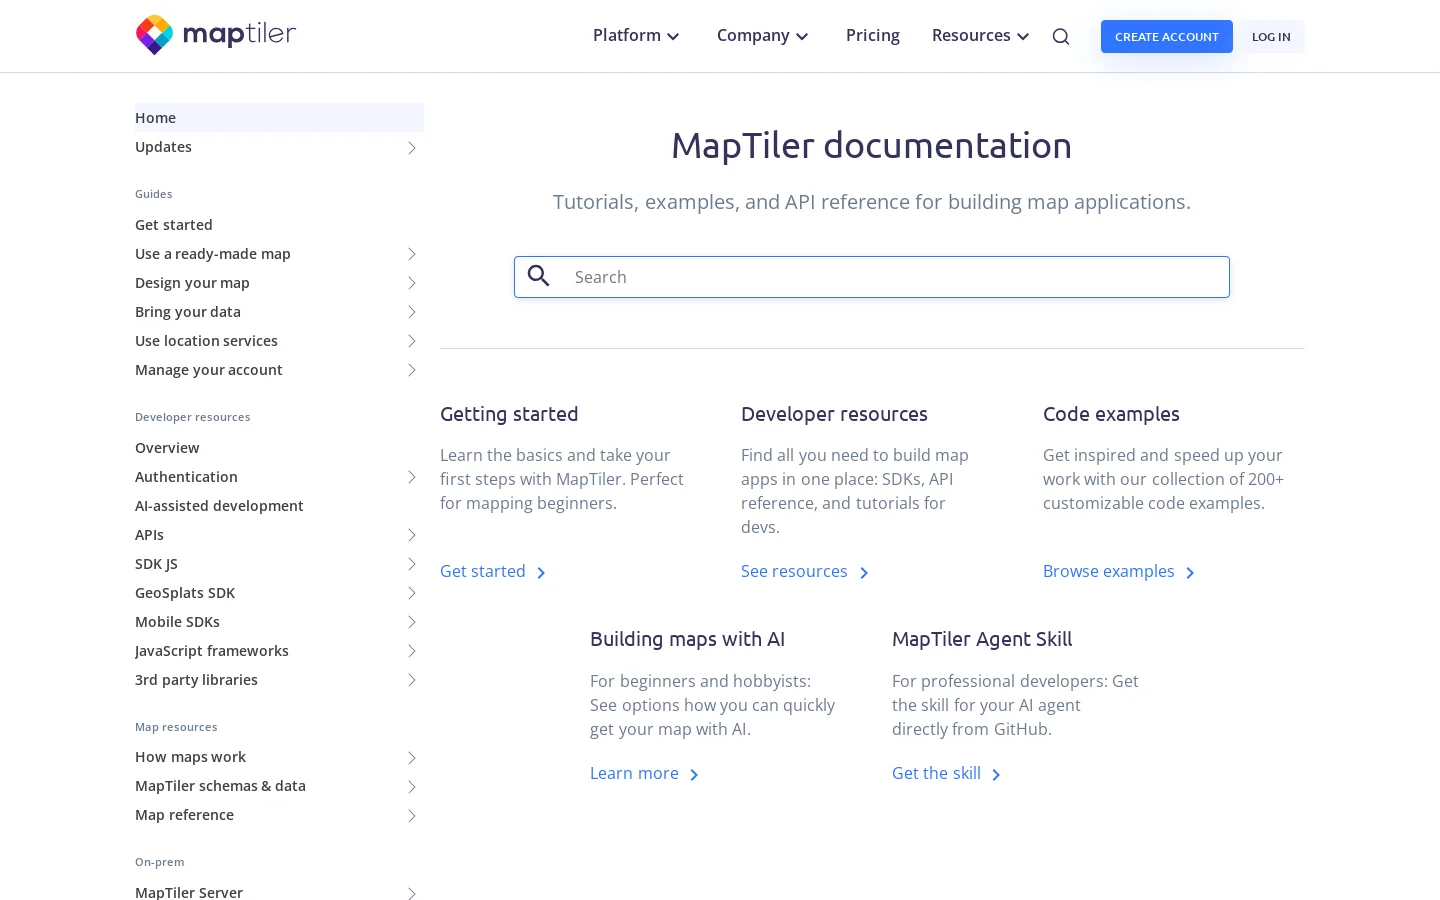Image resolution: width=1440 pixels, height=900 pixels.
Task: Expand Design your map chevron
Action: point(412,283)
